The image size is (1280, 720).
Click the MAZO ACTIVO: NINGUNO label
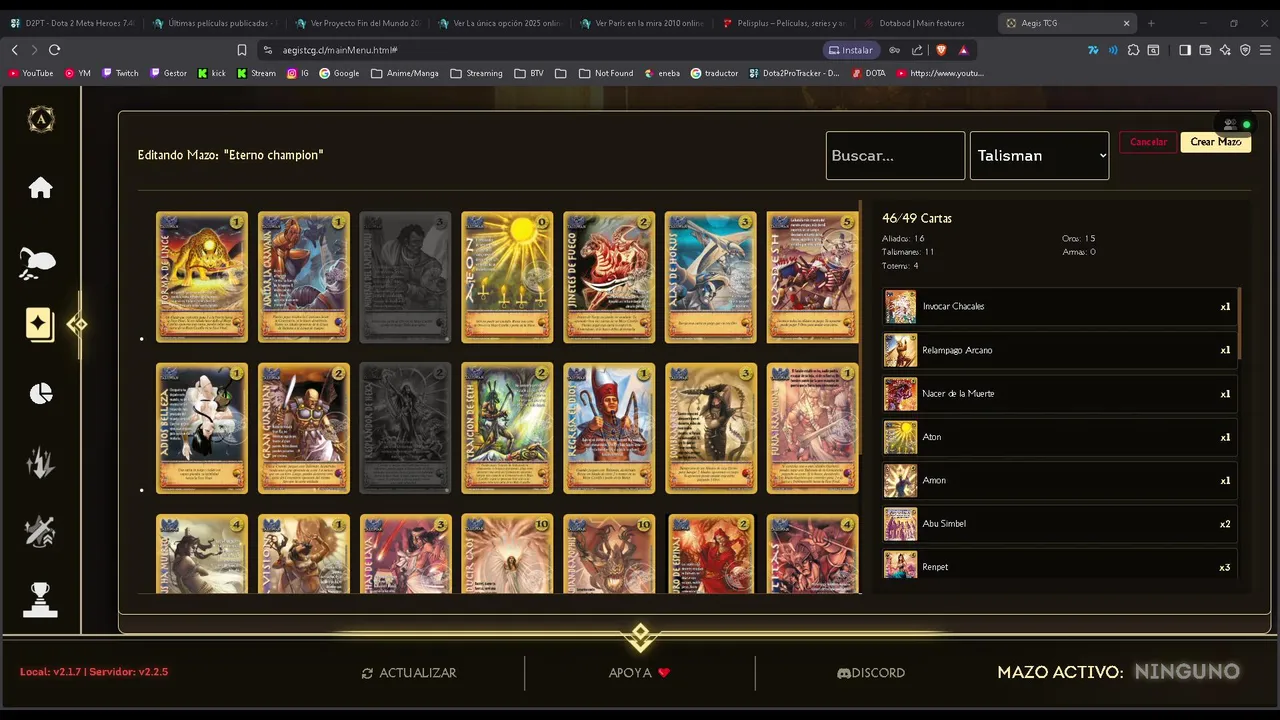point(1118,672)
